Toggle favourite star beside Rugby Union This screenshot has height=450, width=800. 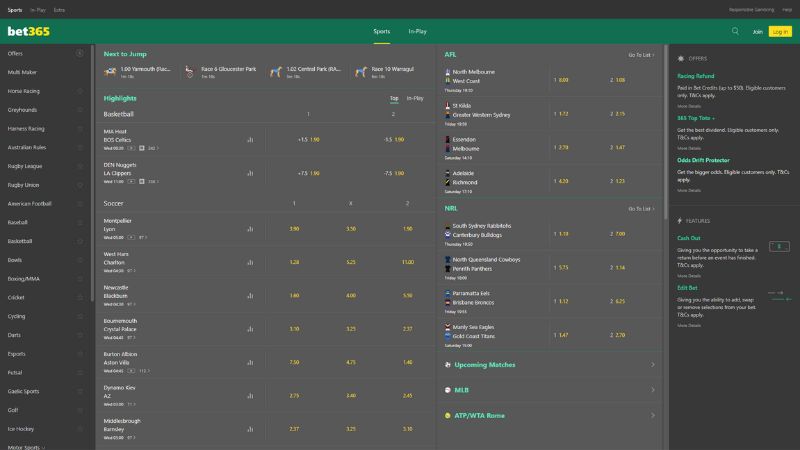pyautogui.click(x=80, y=185)
